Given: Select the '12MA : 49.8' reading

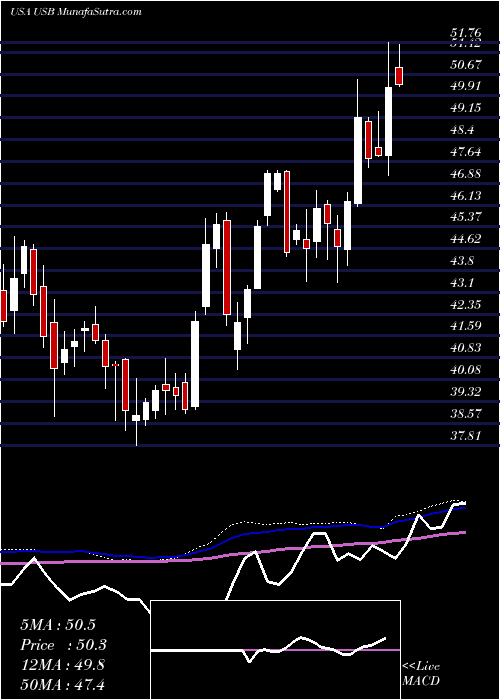Looking at the screenshot, I should point(62,665).
